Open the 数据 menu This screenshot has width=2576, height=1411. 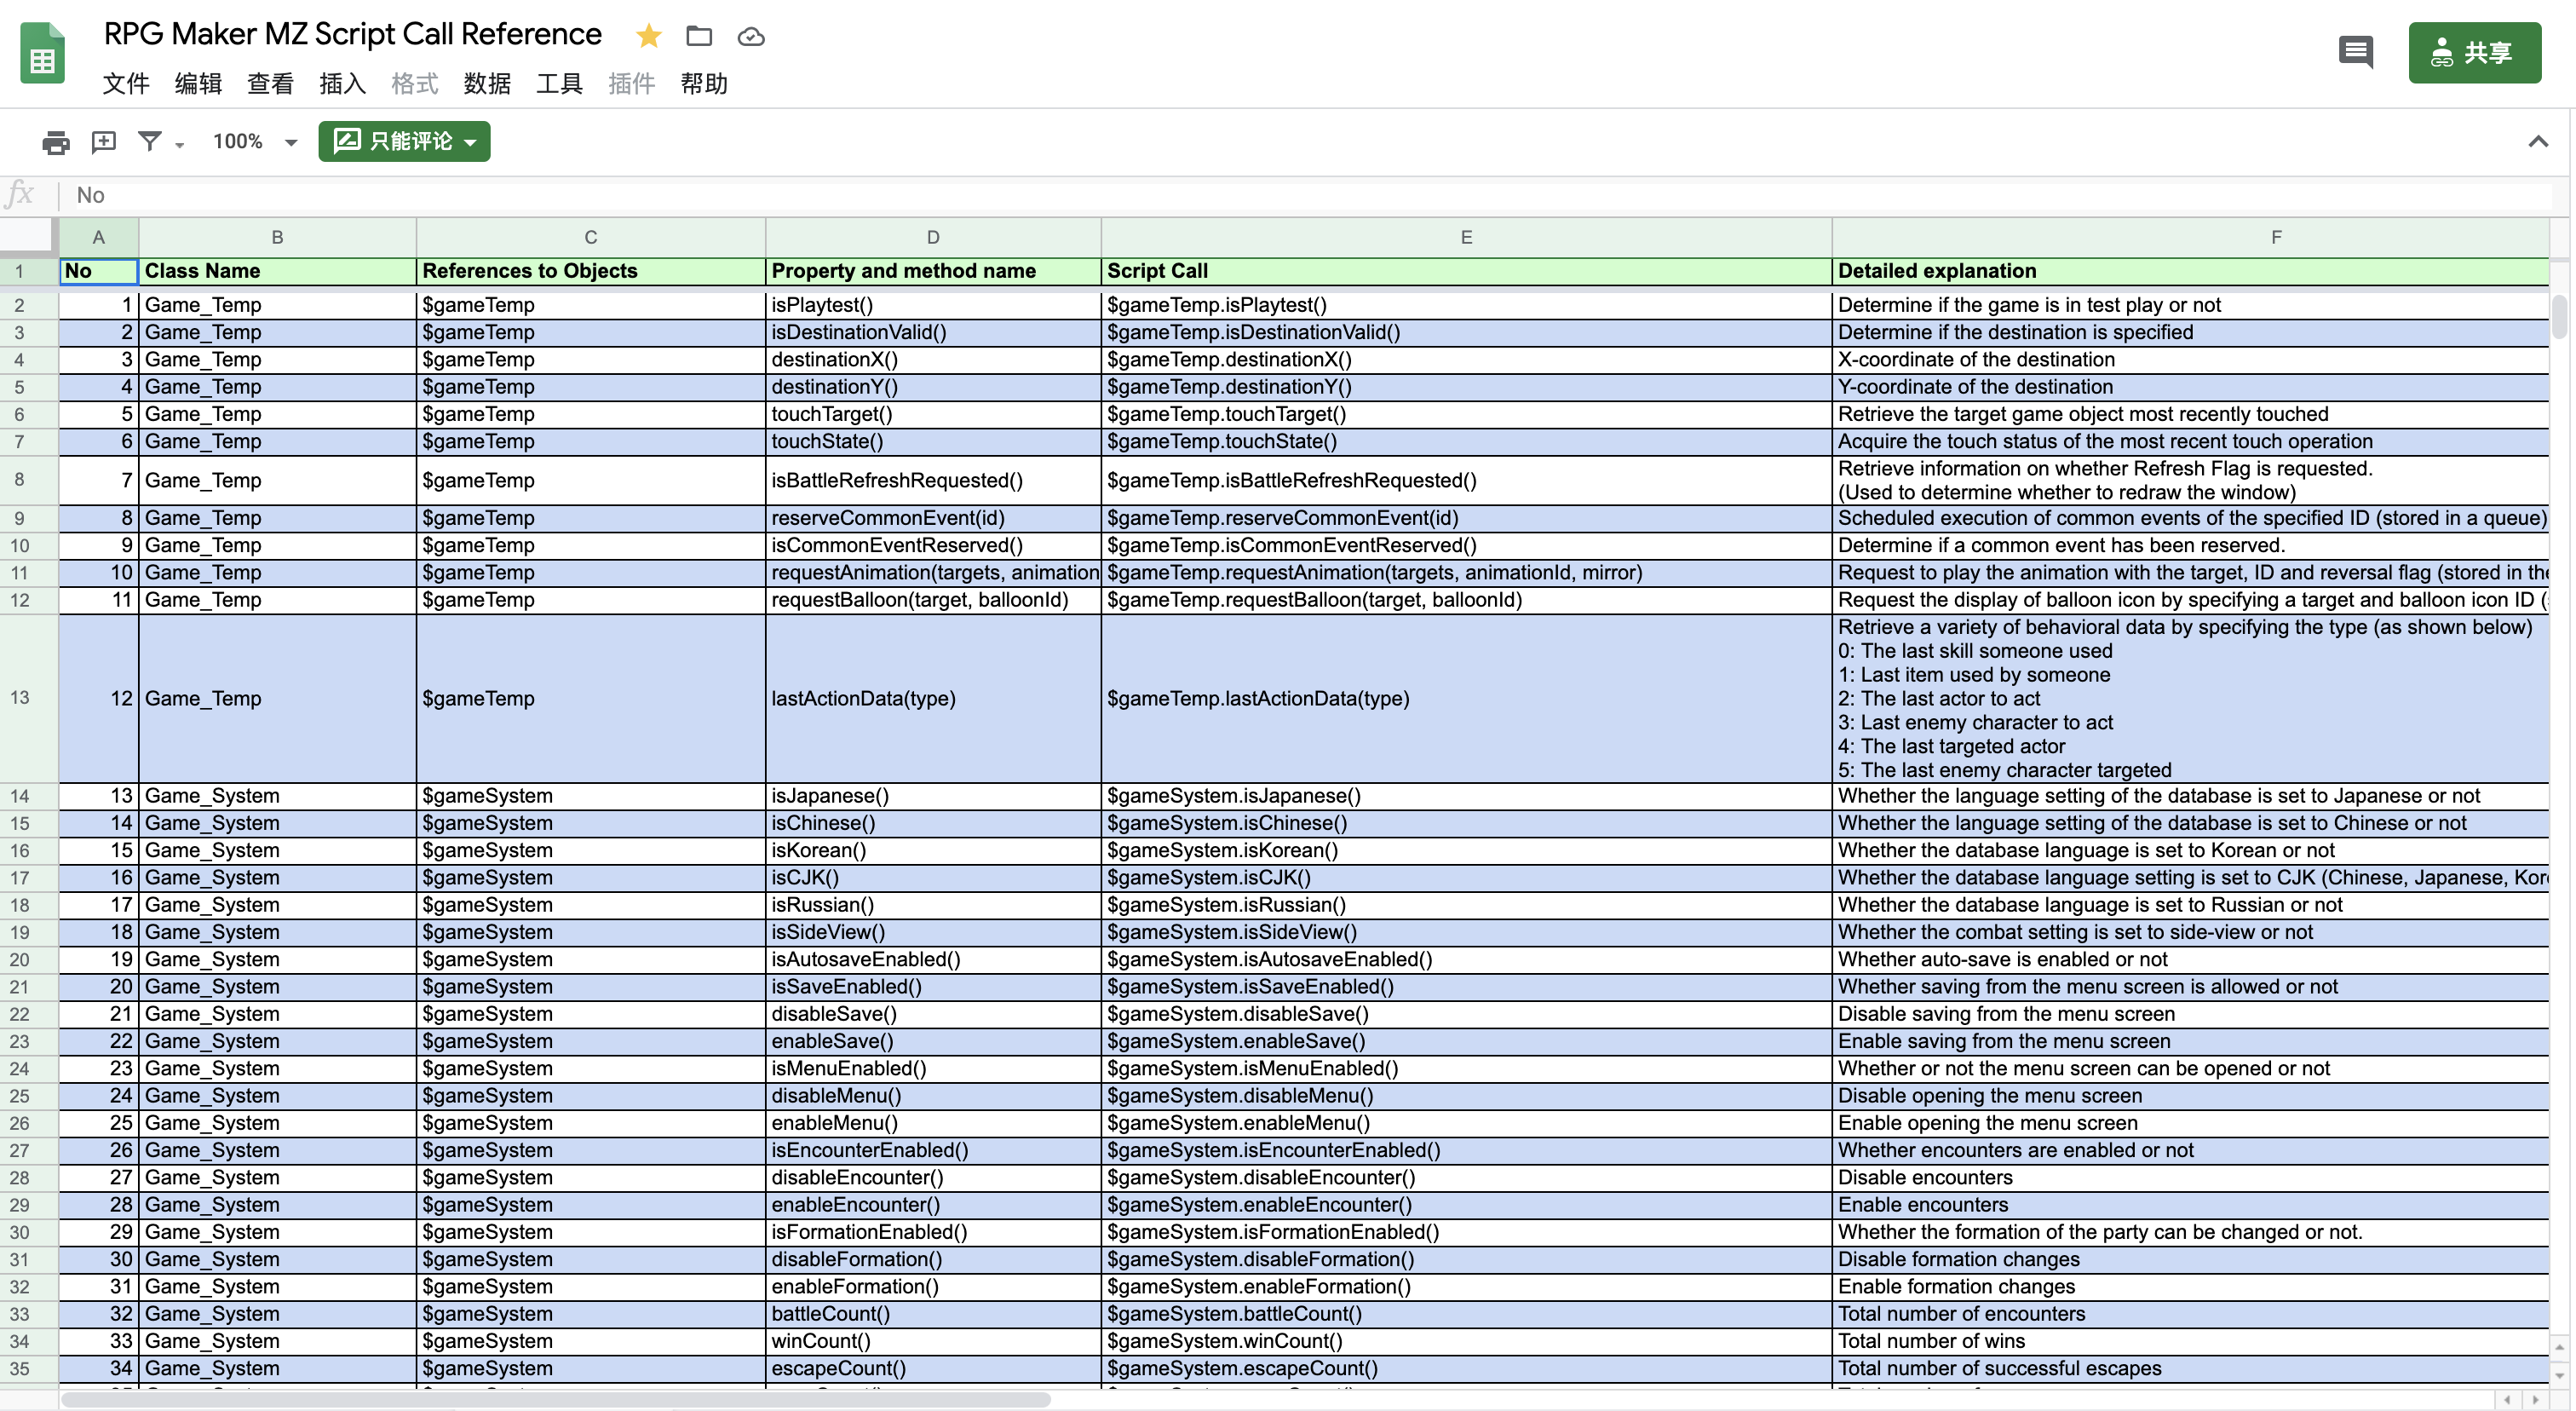tap(487, 83)
